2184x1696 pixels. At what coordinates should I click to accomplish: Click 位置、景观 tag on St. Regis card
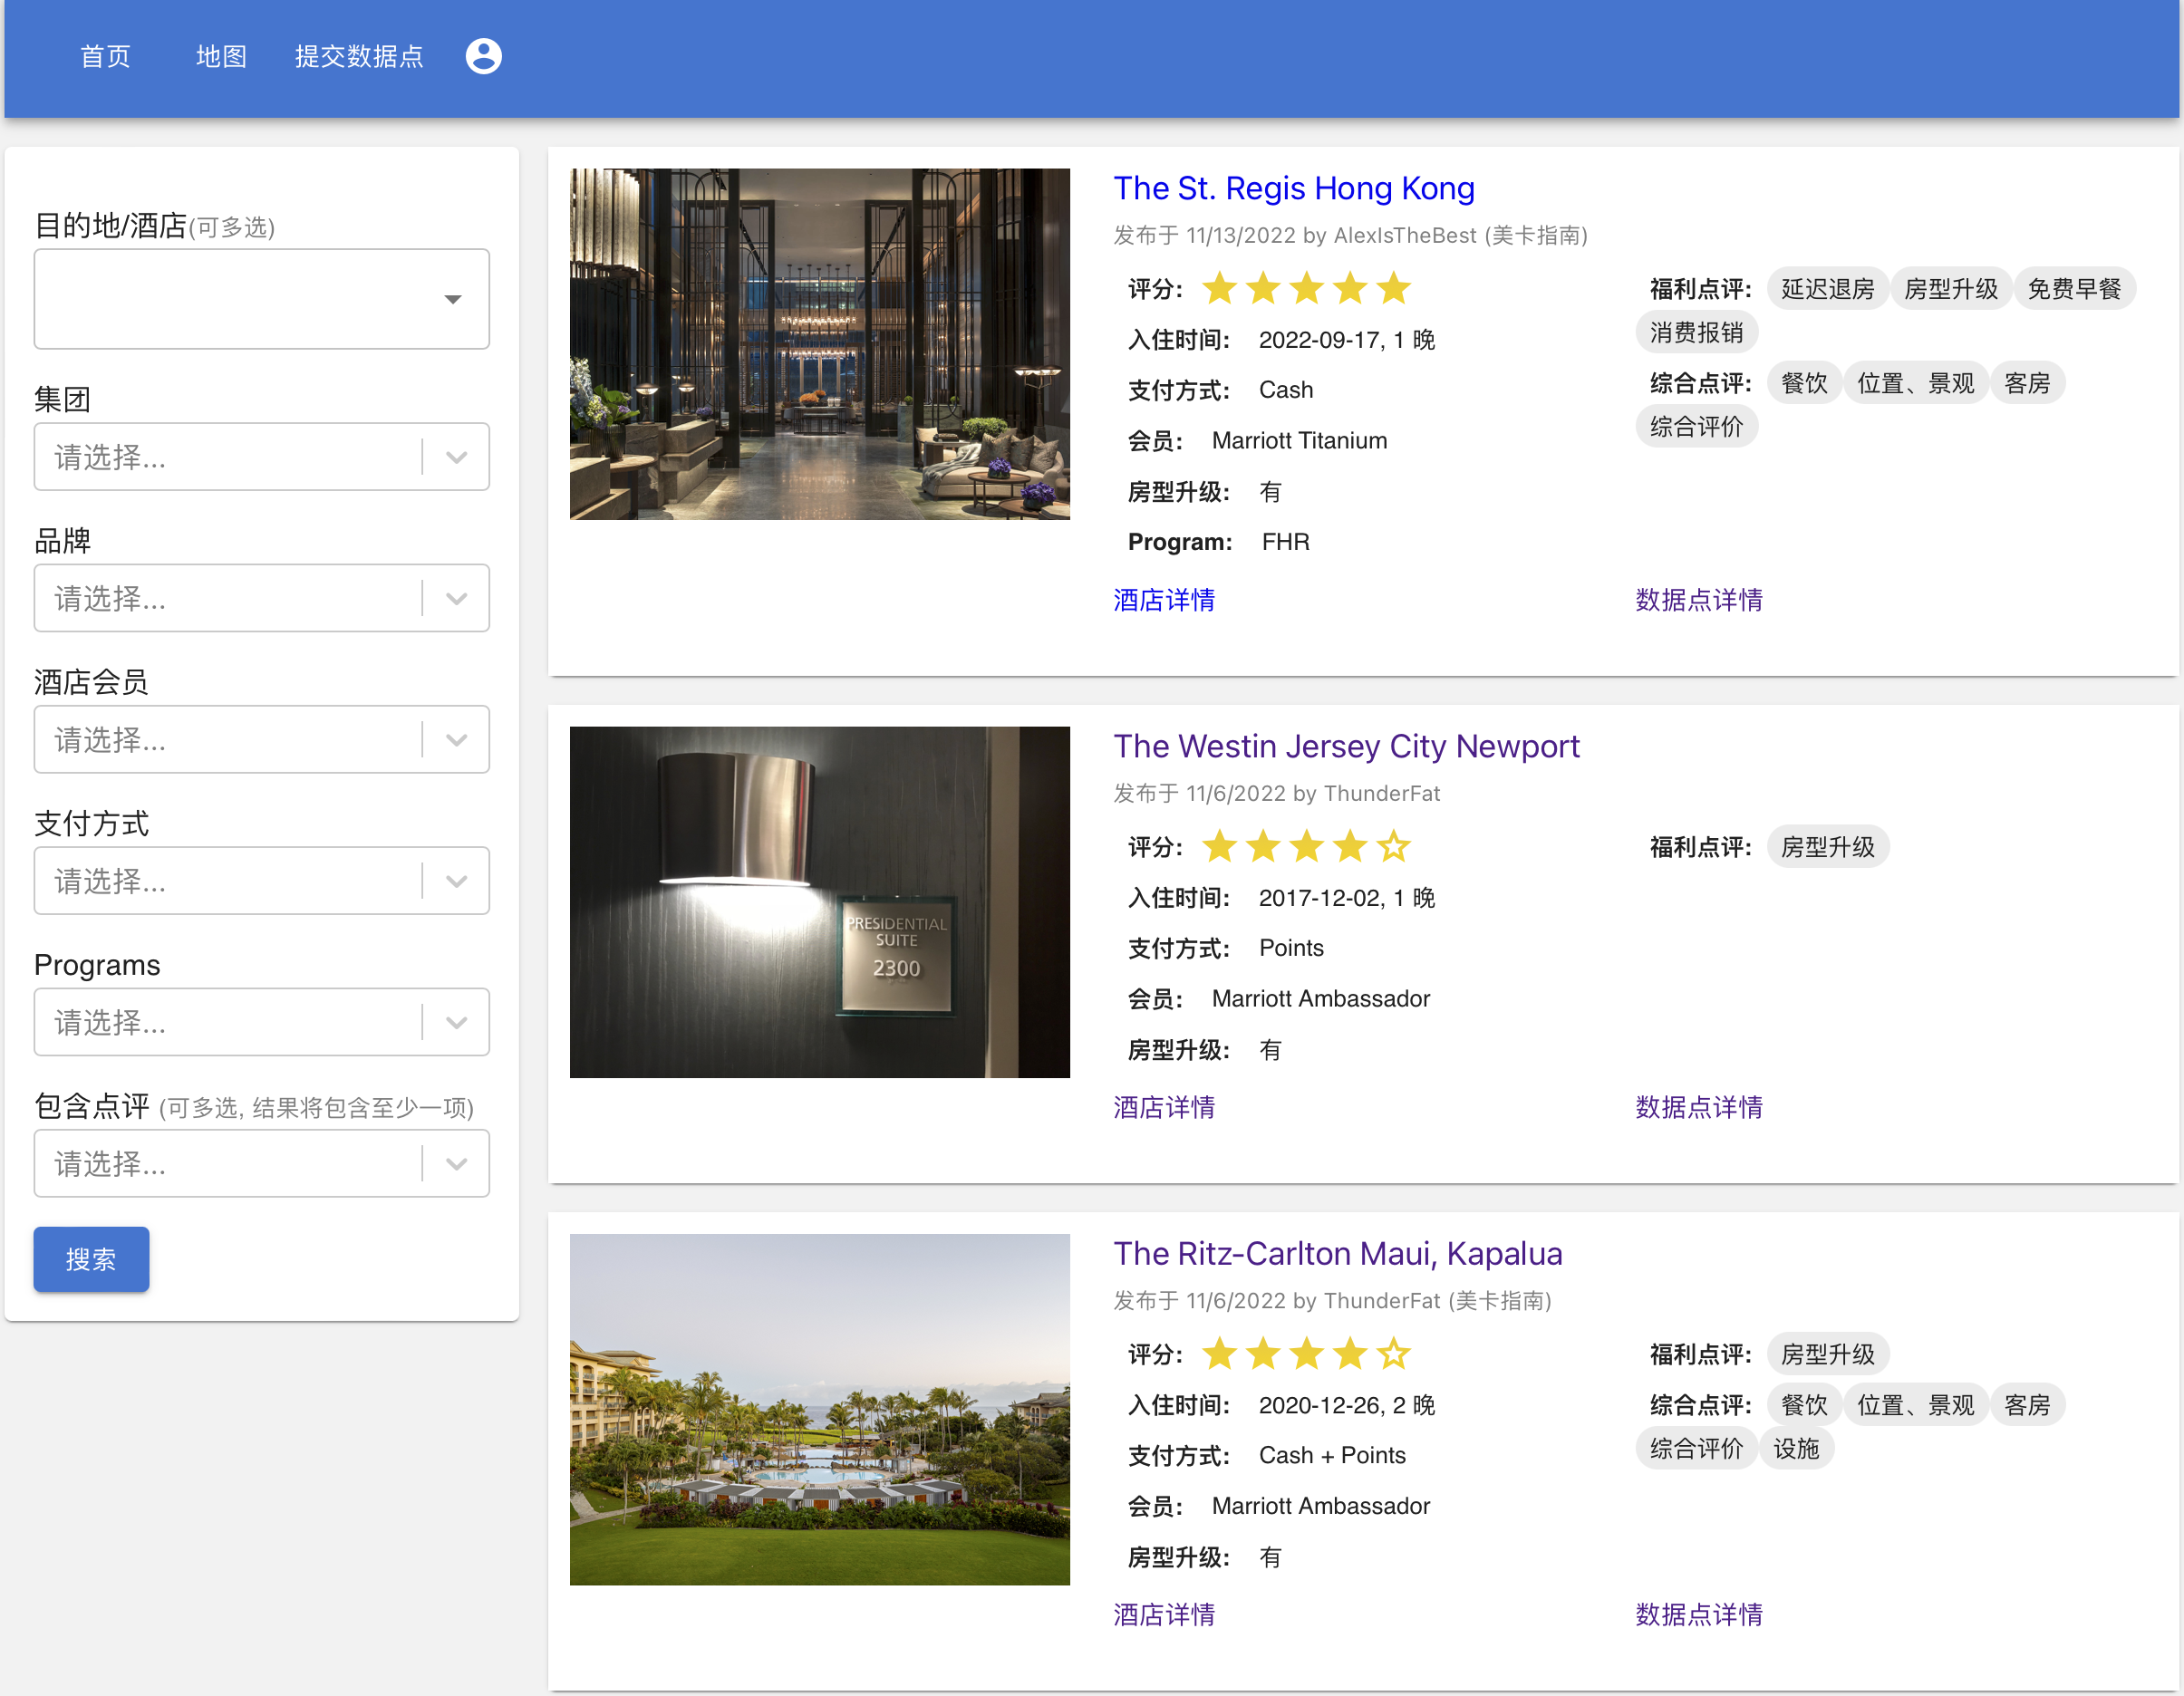pyautogui.click(x=1915, y=383)
